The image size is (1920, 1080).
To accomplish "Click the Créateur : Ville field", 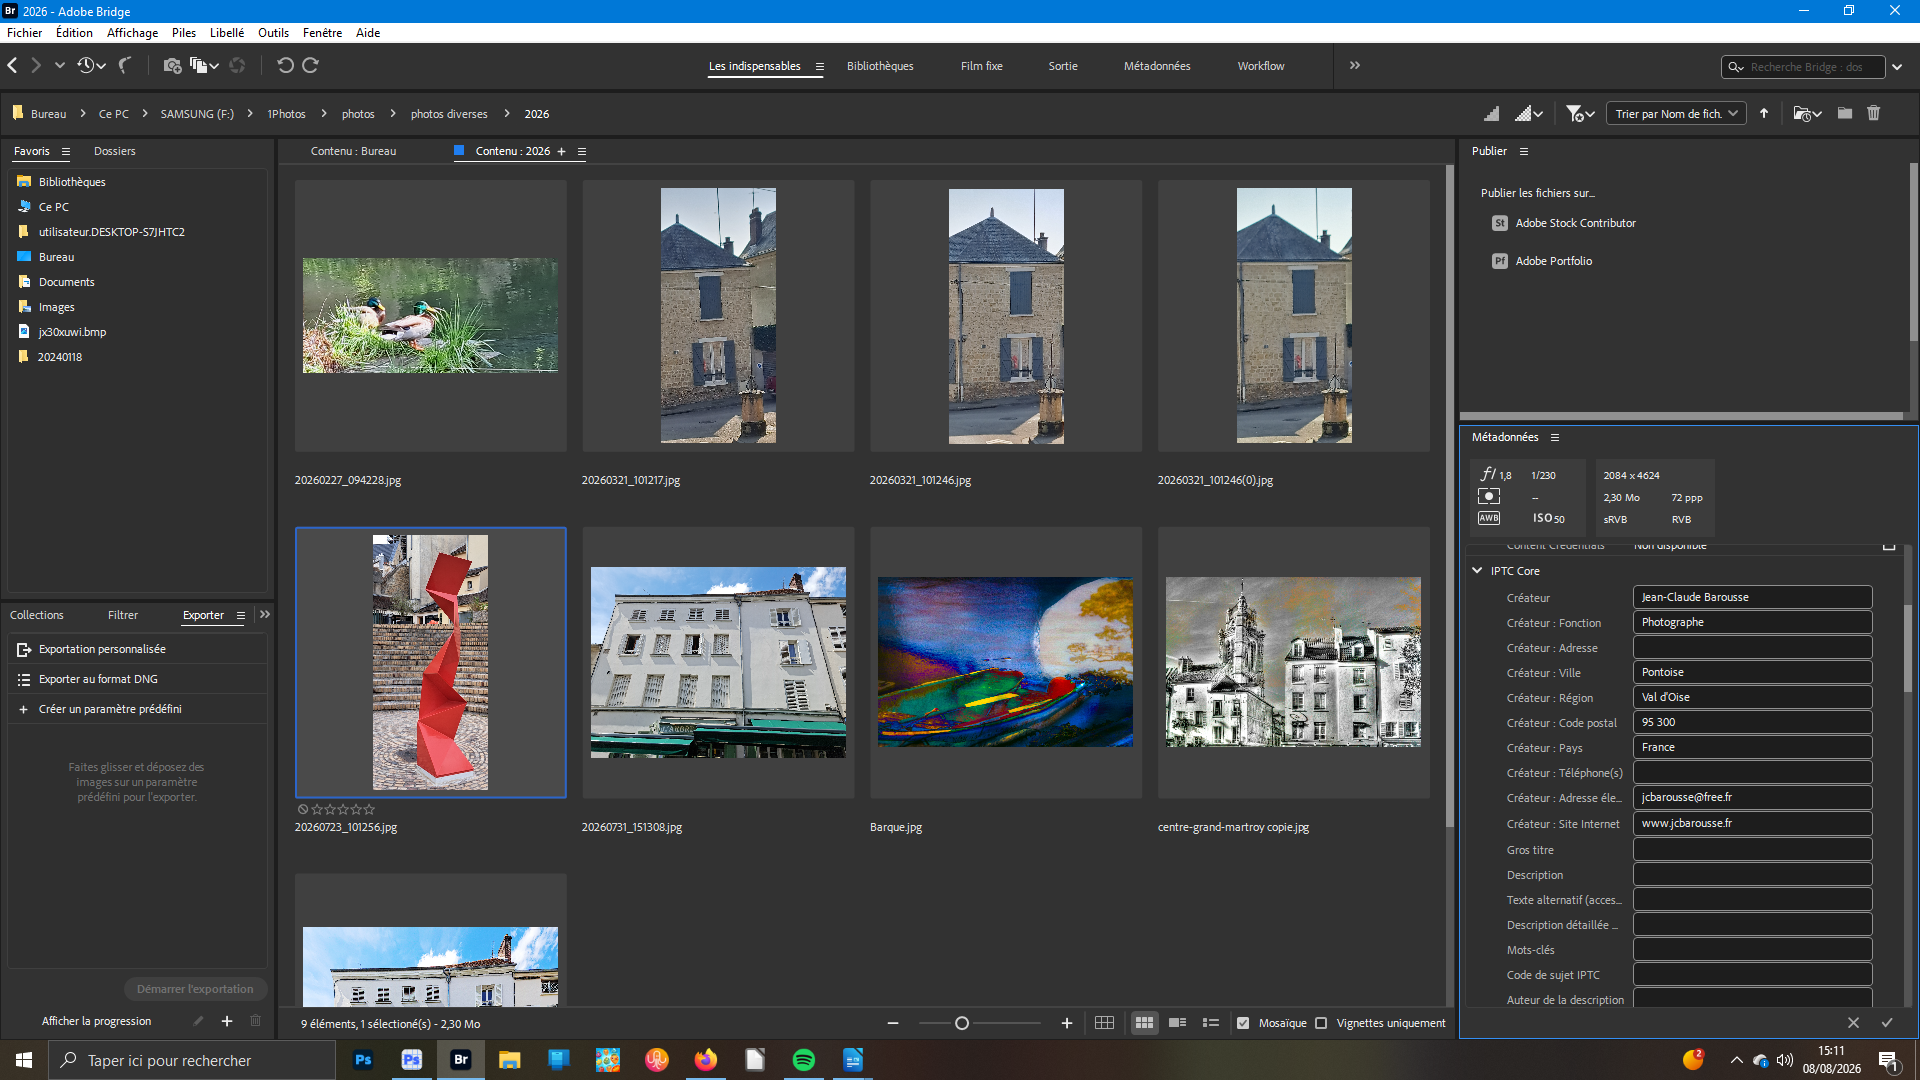I will (x=1753, y=673).
